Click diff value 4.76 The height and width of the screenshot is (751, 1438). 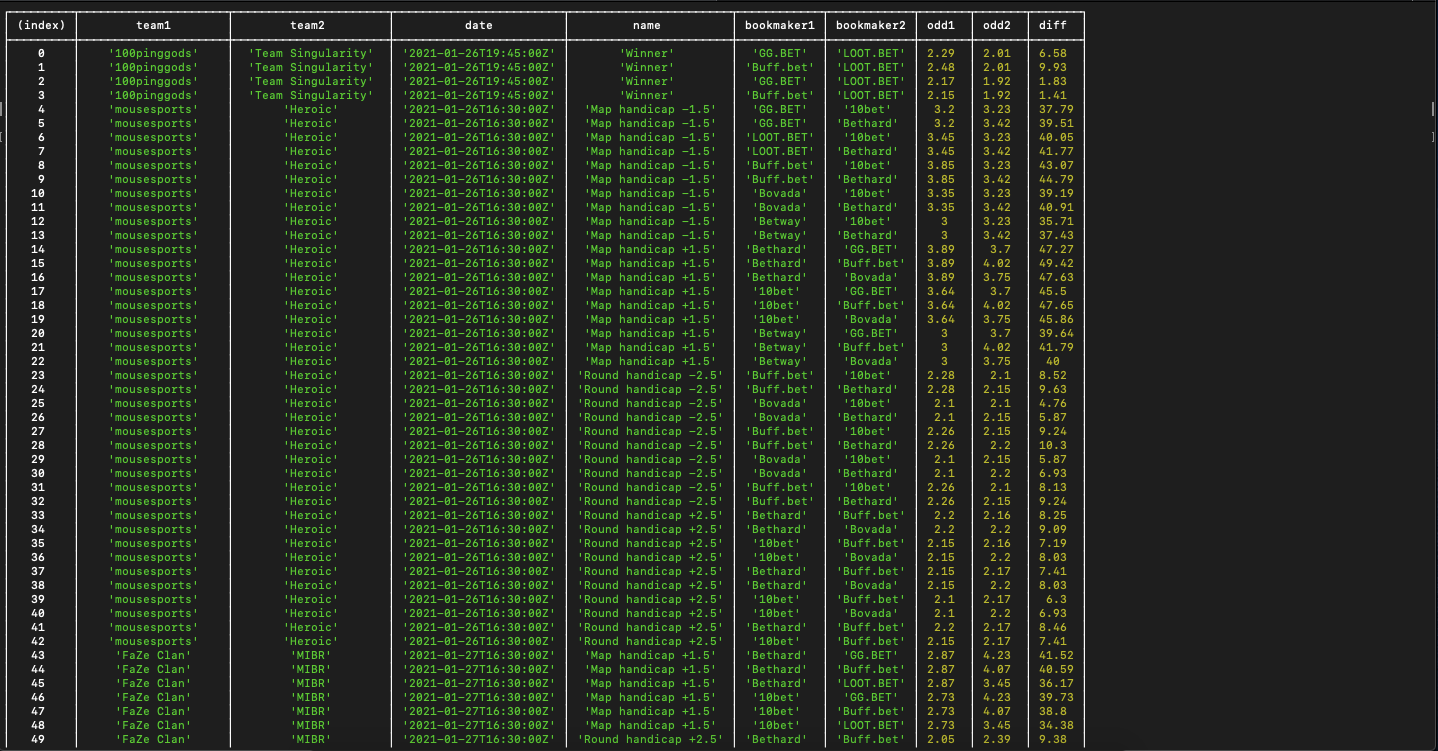[1053, 403]
